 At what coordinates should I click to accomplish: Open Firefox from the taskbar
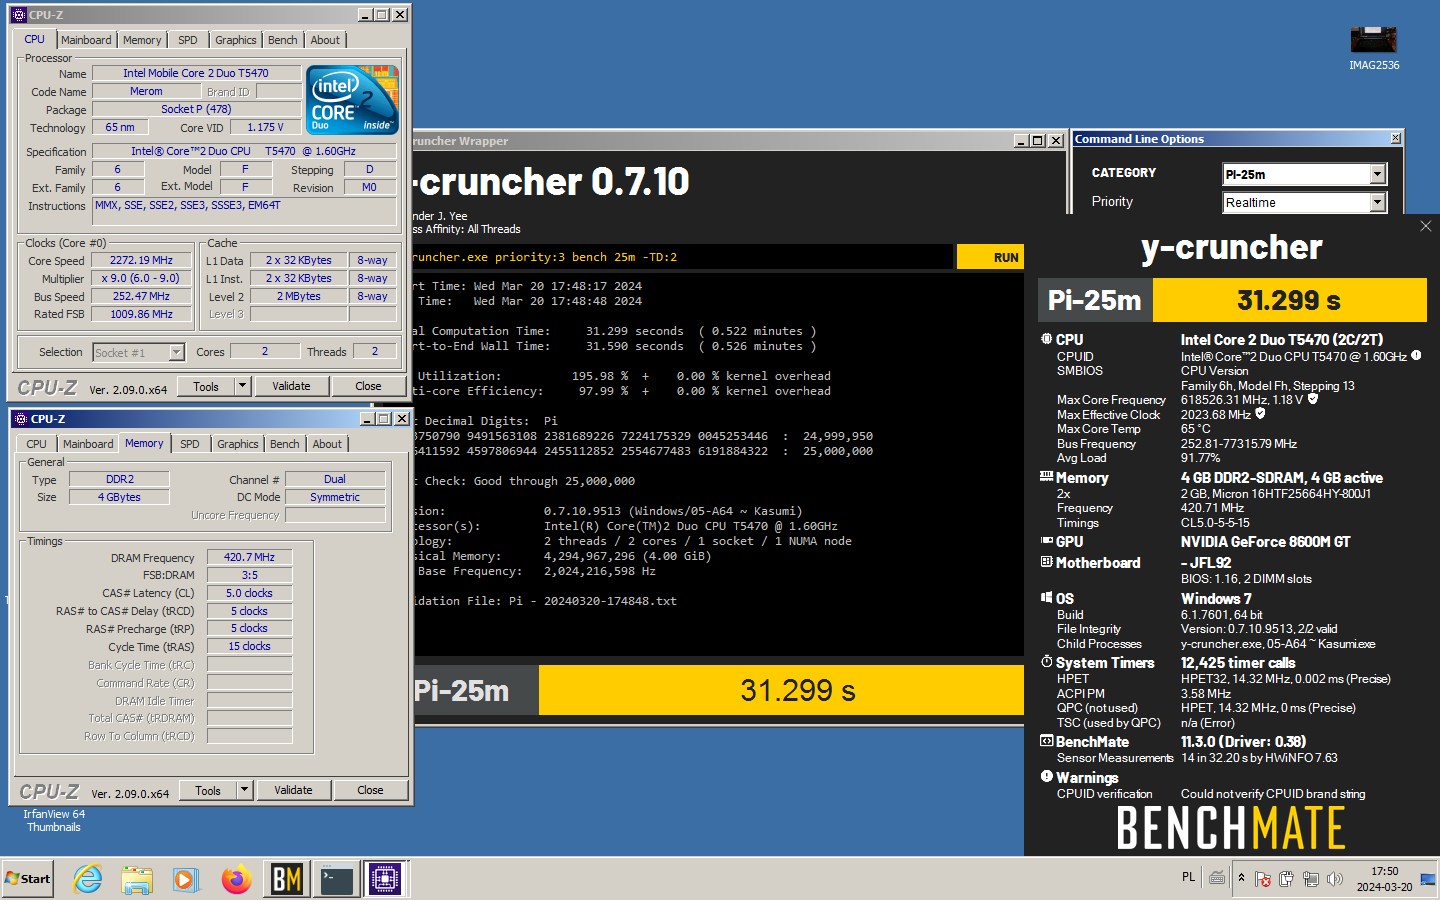236,879
